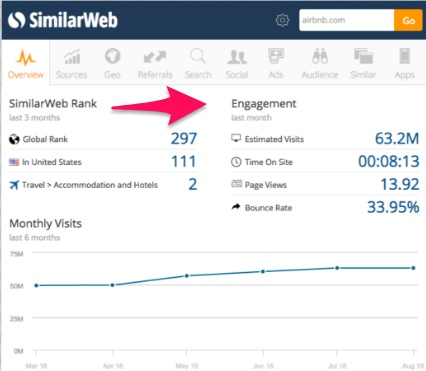Click the SimilarWeb logo
Screen dimensions: 426x371
pos(63,20)
